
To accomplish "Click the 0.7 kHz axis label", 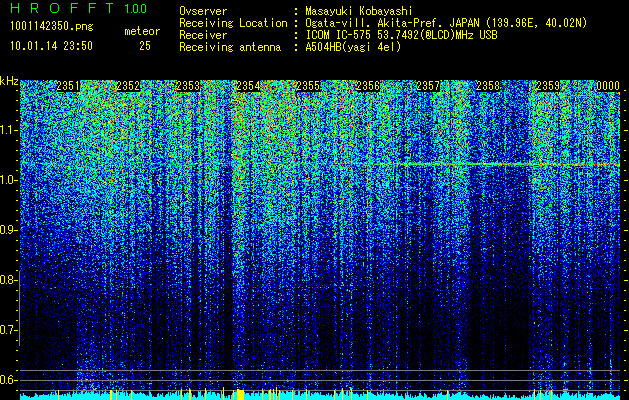I will click(x=9, y=330).
